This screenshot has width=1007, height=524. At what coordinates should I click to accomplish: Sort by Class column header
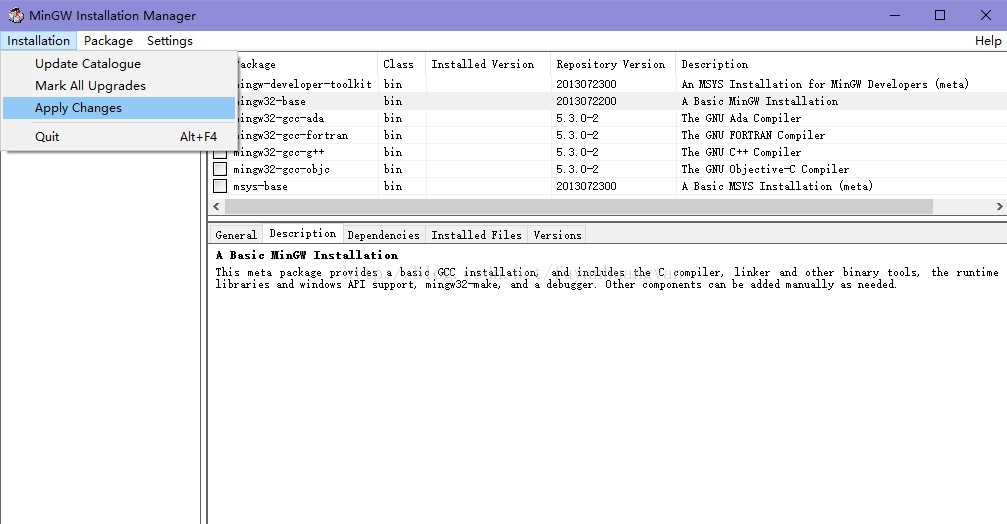(x=401, y=64)
